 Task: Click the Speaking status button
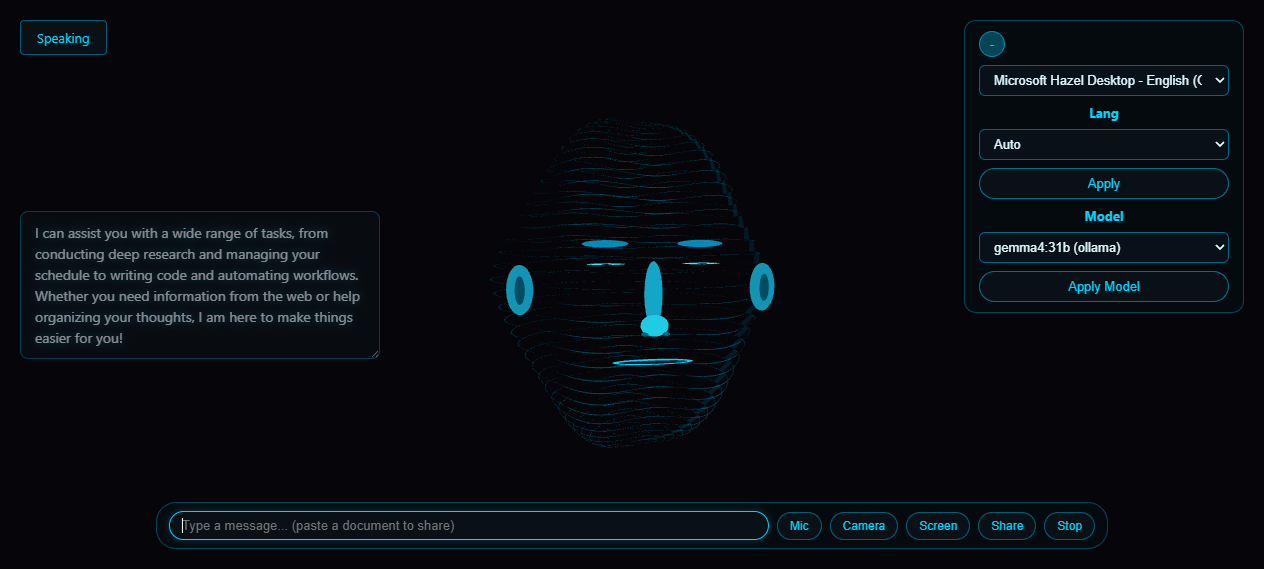coord(63,38)
